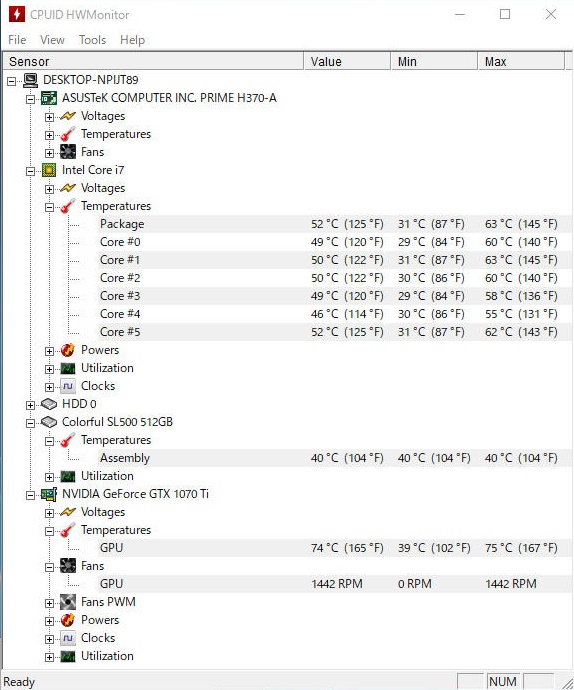Expand the HDD 0 node
574x690 pixels.
30,405
